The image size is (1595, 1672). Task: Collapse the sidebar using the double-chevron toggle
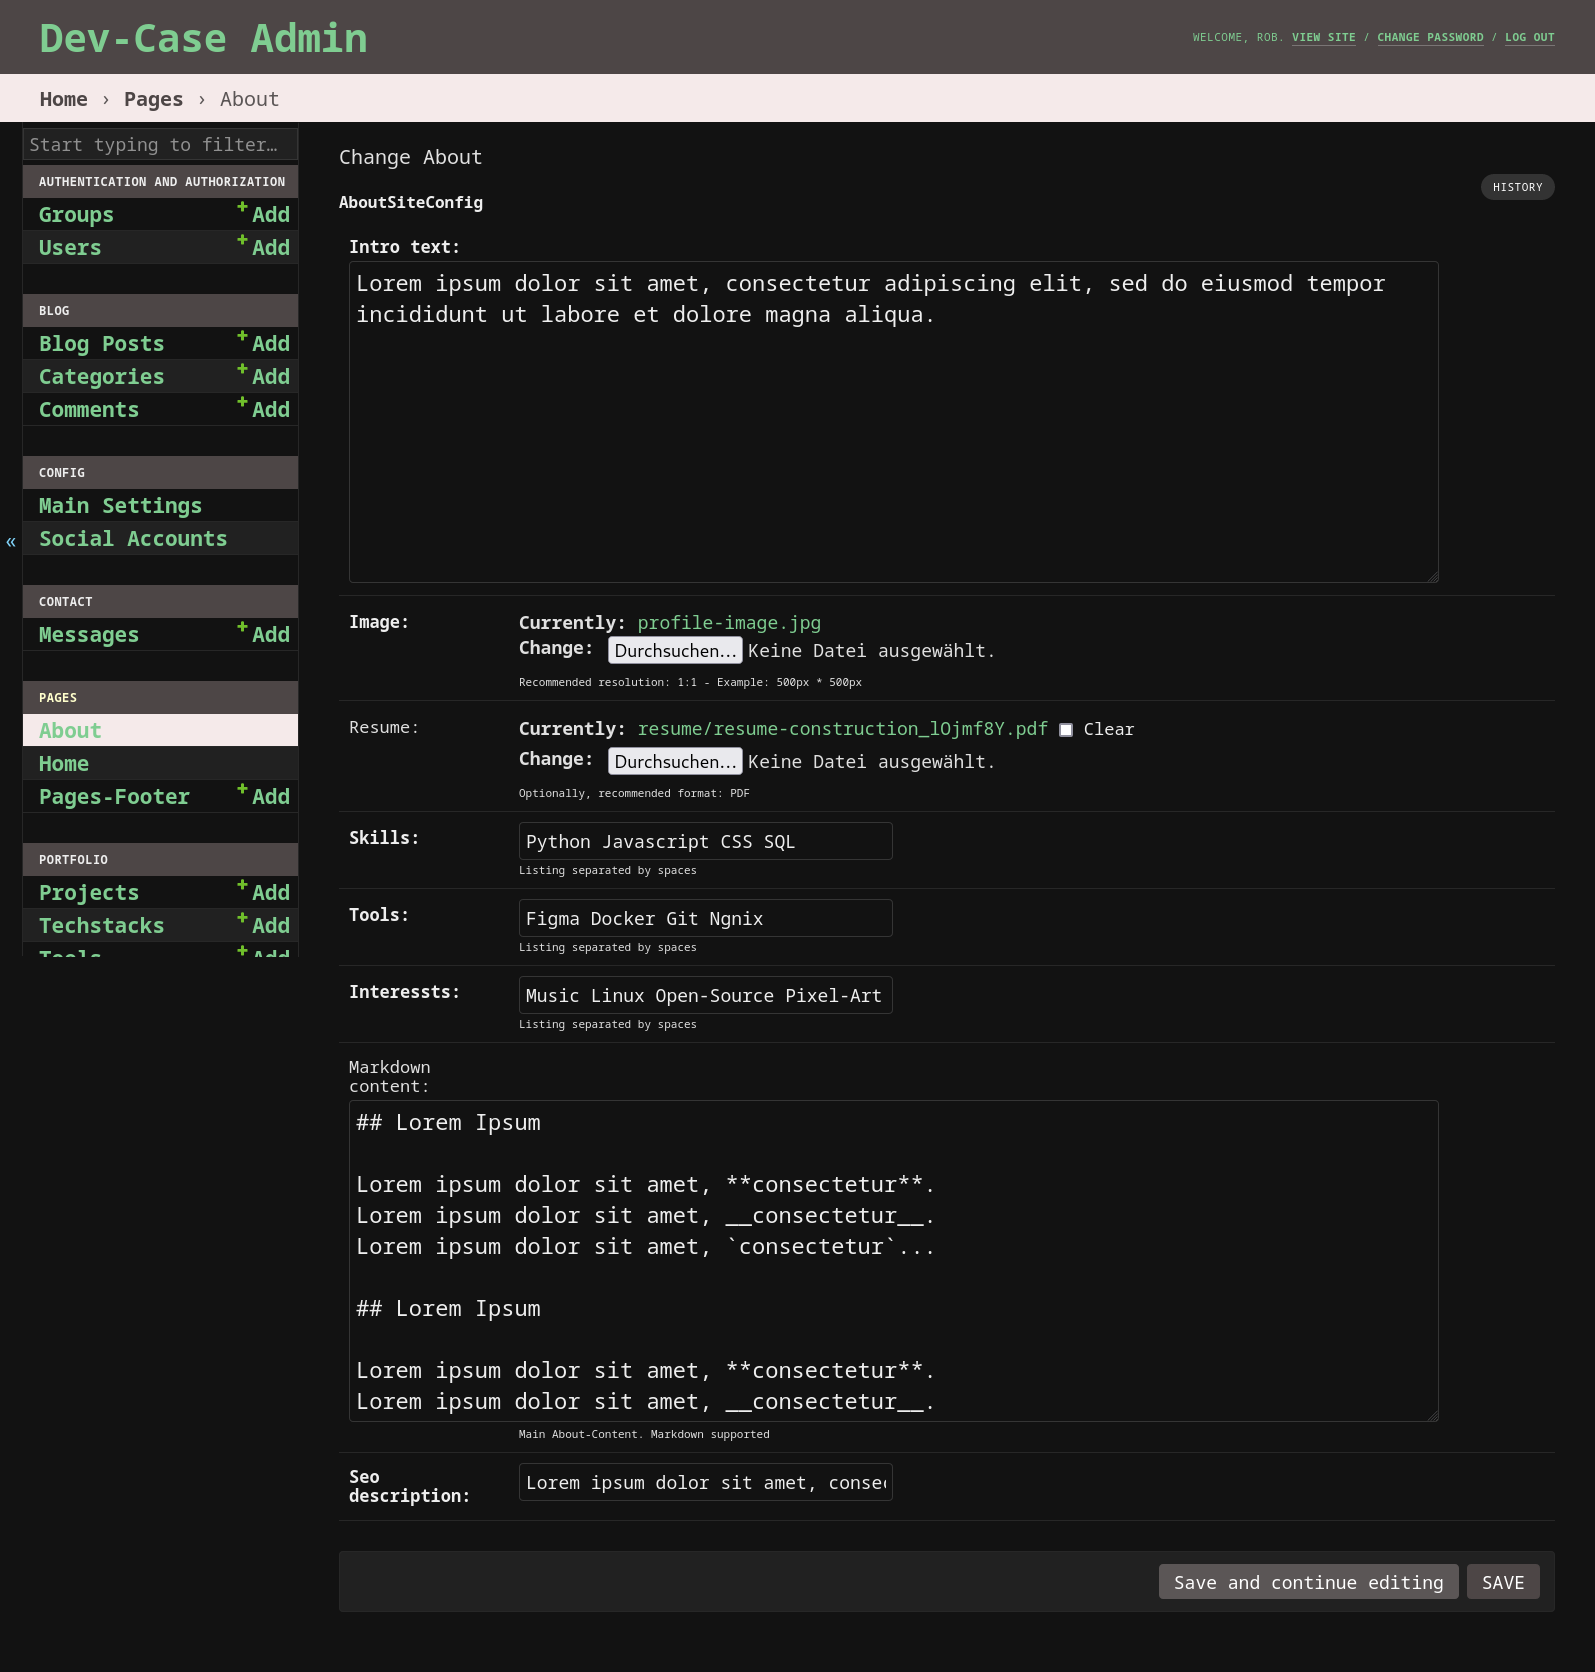coord(11,542)
